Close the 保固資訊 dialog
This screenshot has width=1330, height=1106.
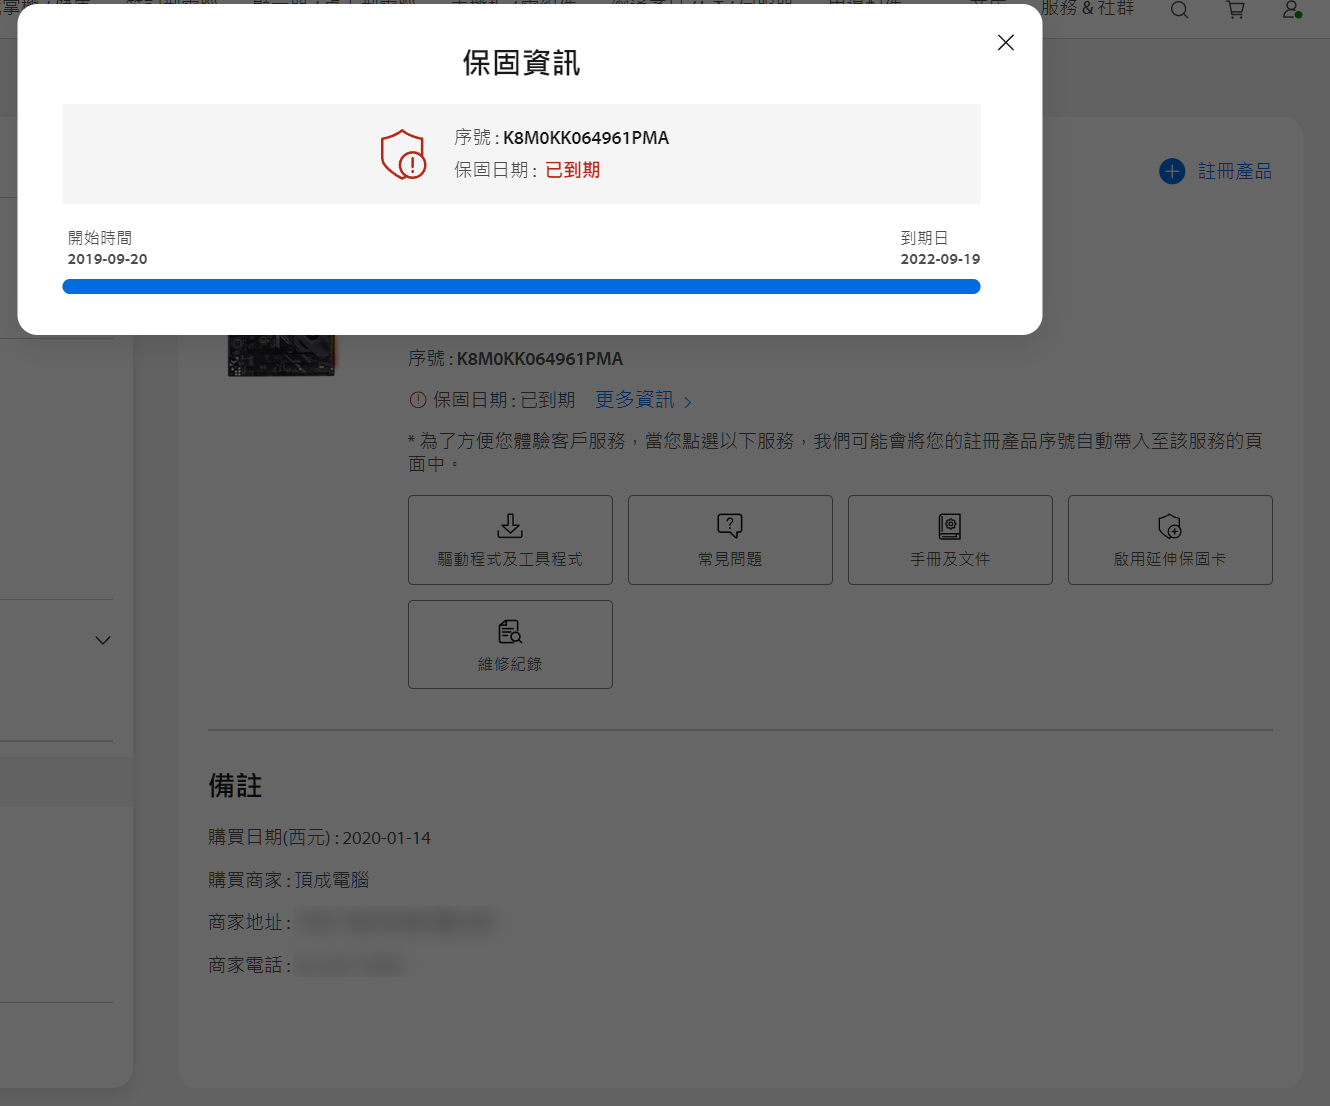1005,42
